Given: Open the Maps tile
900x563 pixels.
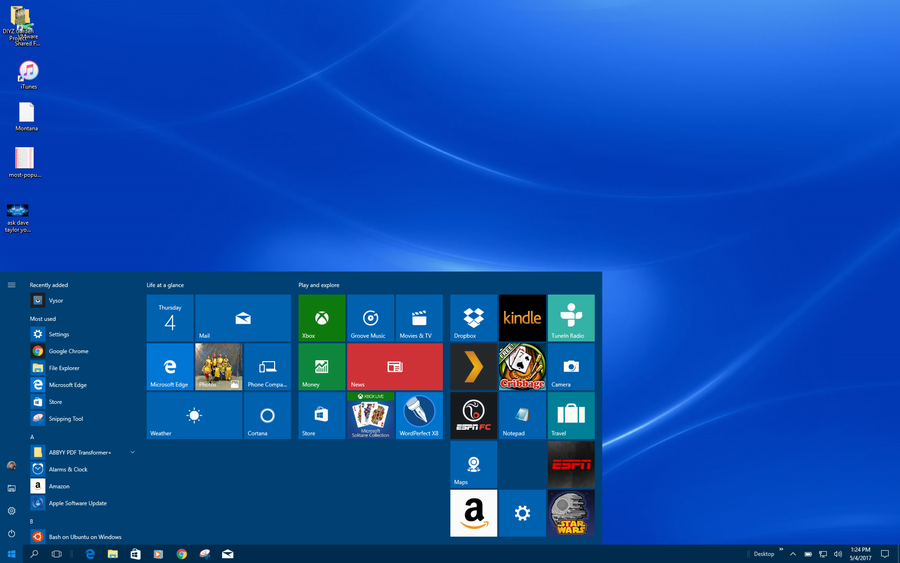Looking at the screenshot, I should (x=474, y=464).
